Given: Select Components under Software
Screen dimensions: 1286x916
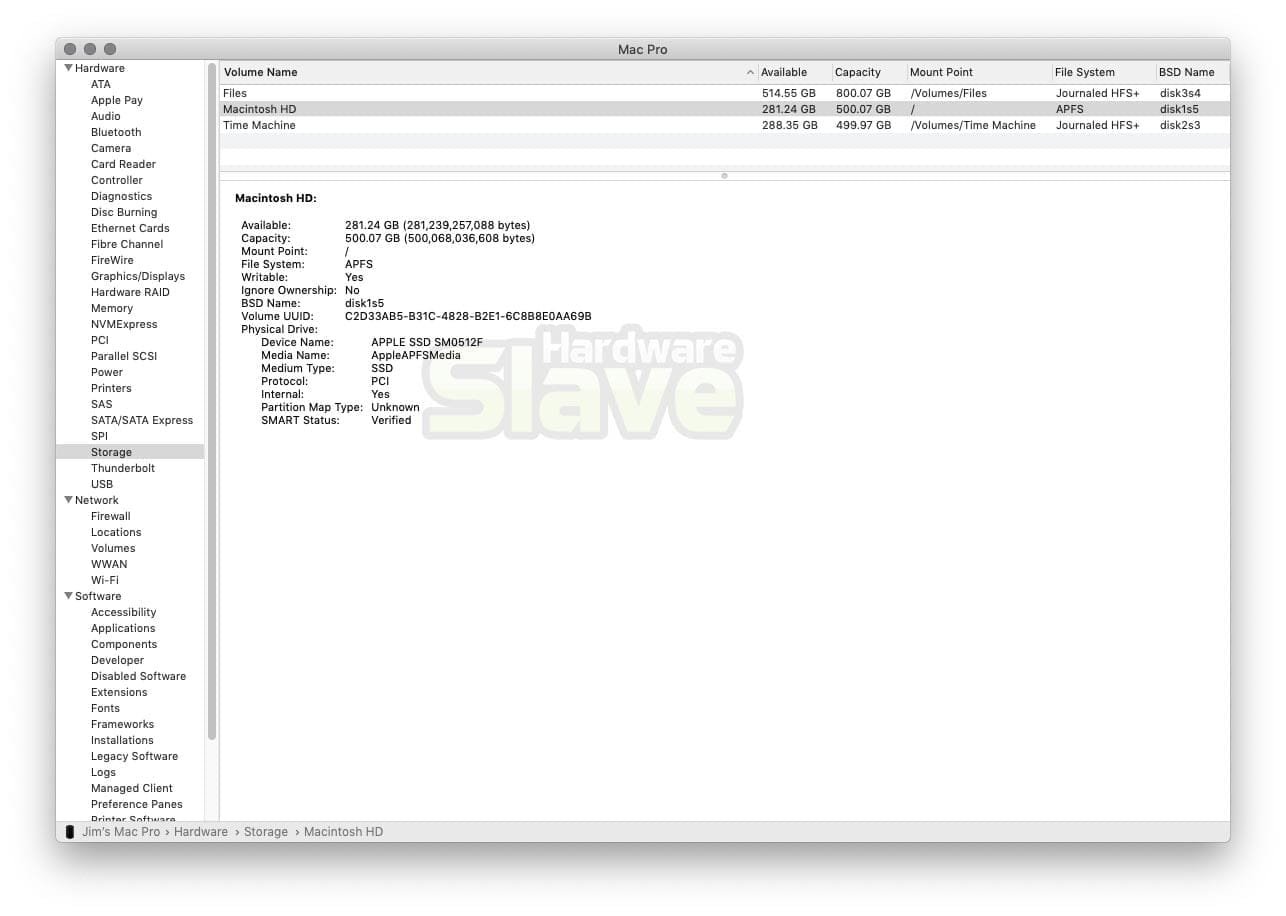Looking at the screenshot, I should (x=124, y=644).
